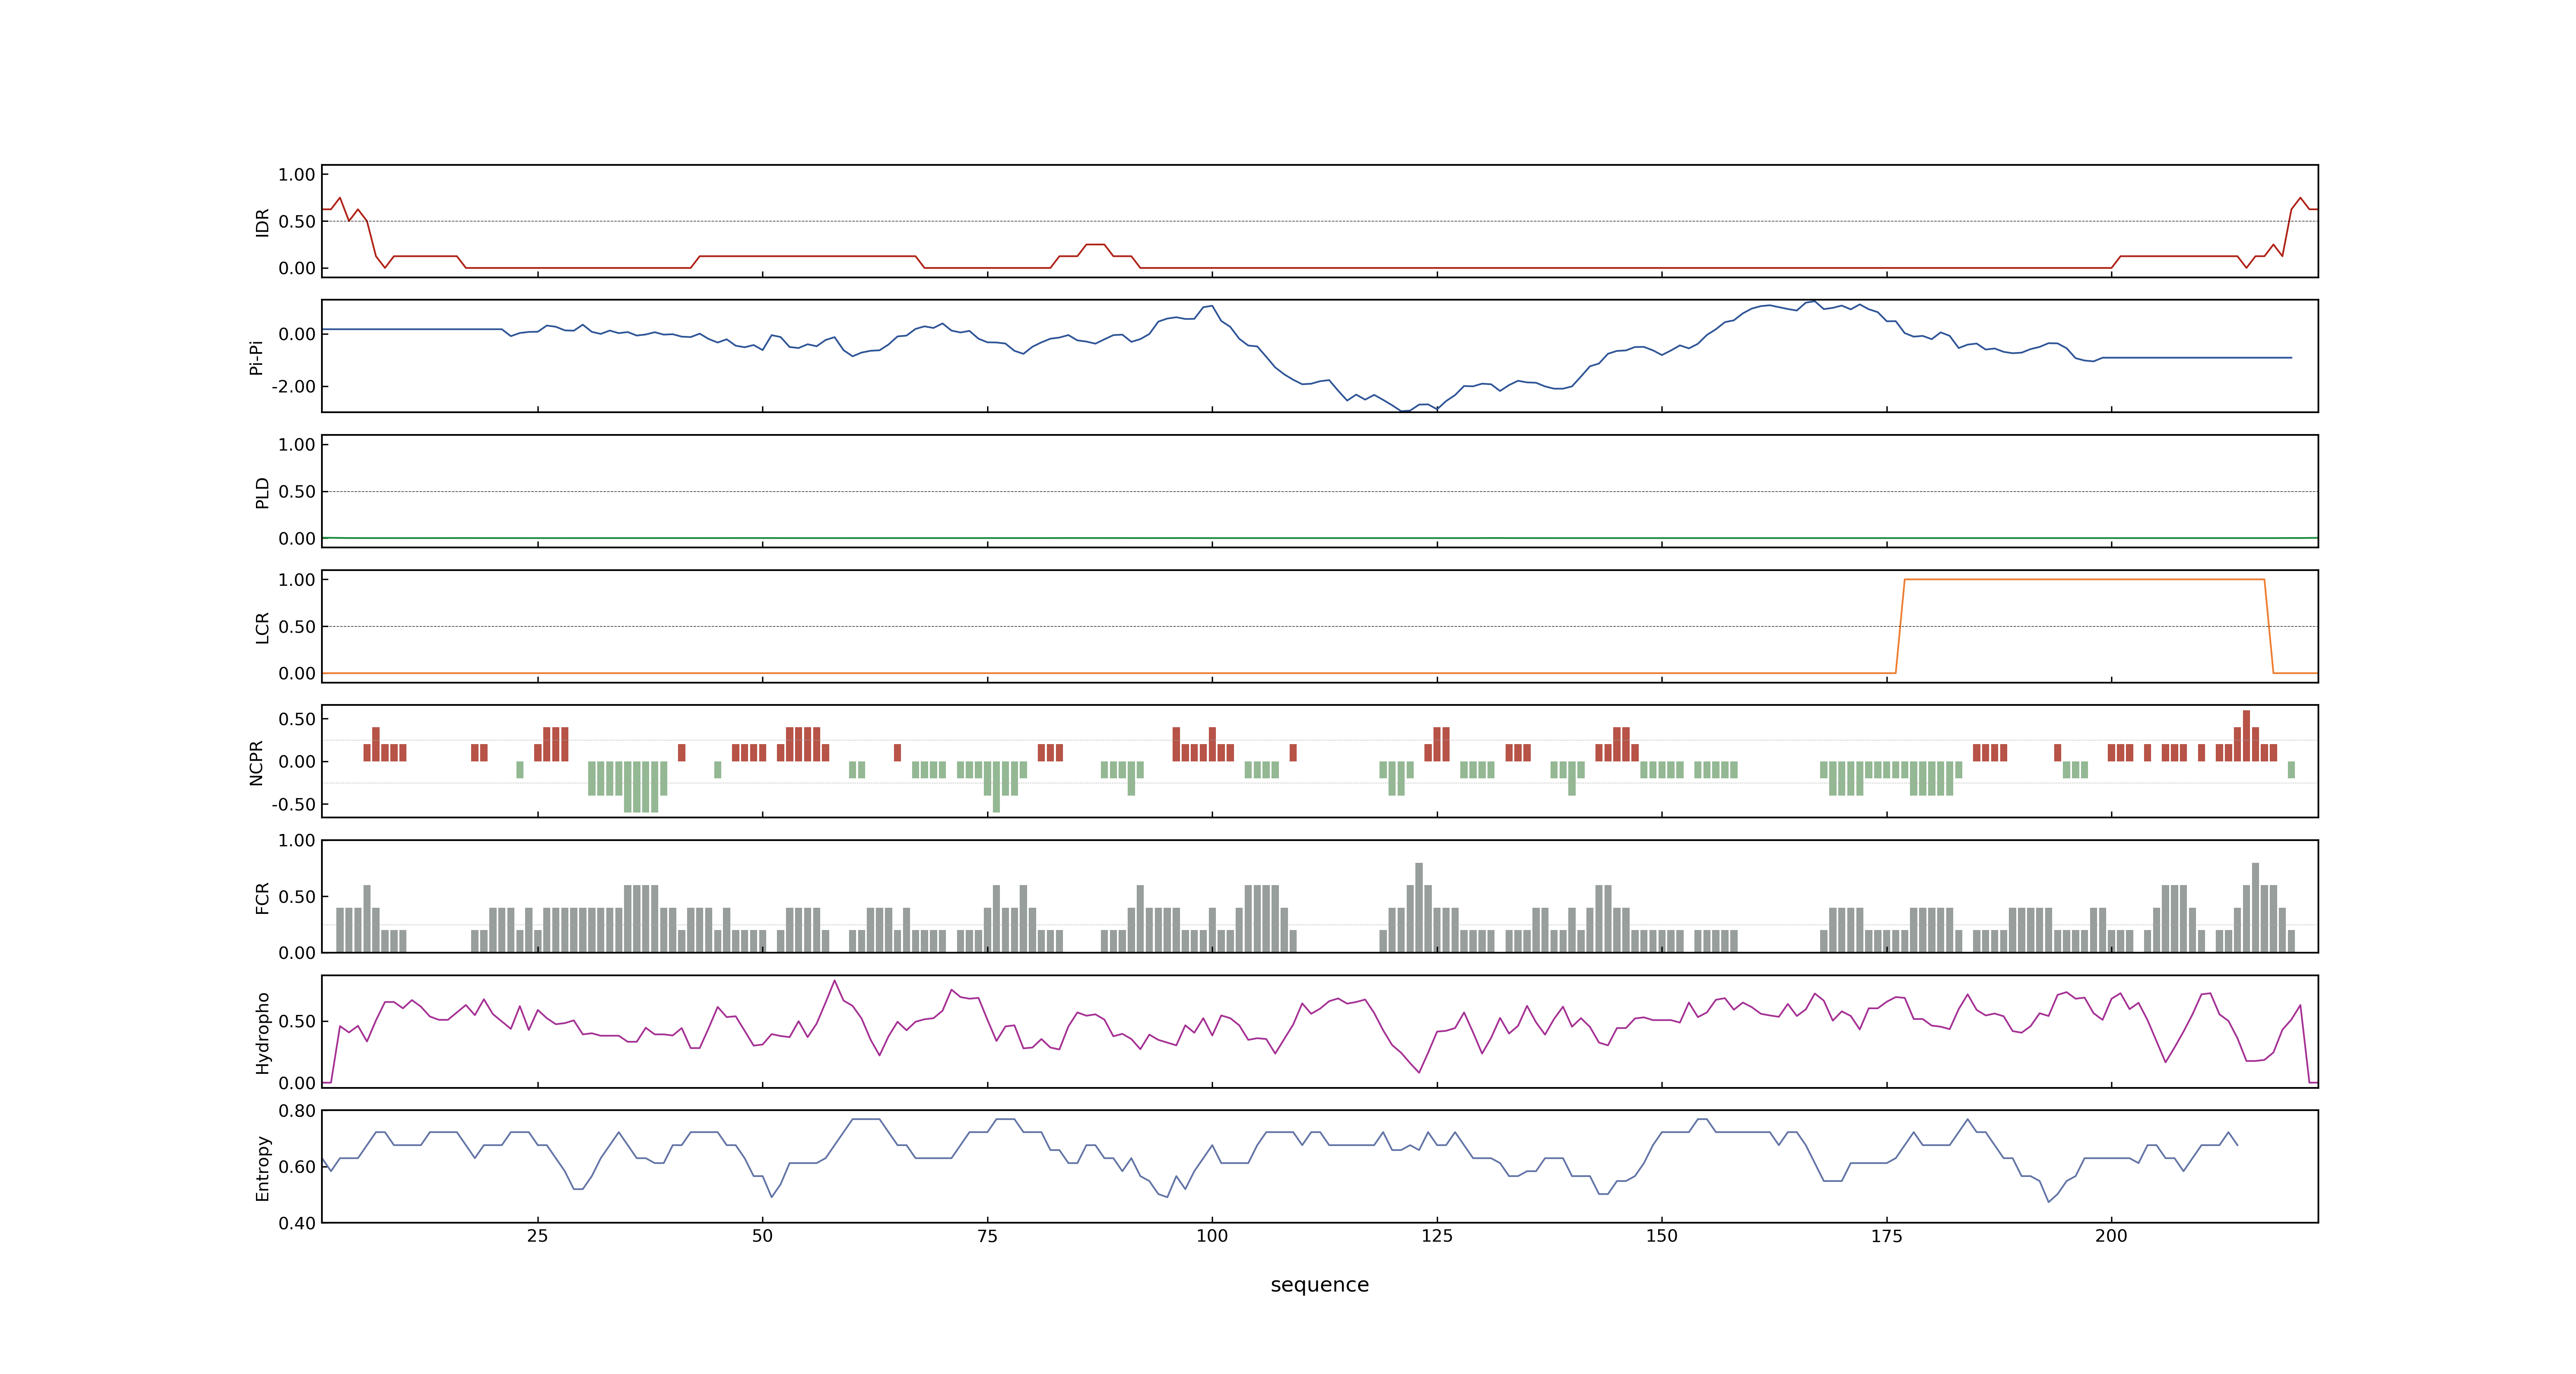Click the Hydropho y-axis label

click(262, 1033)
